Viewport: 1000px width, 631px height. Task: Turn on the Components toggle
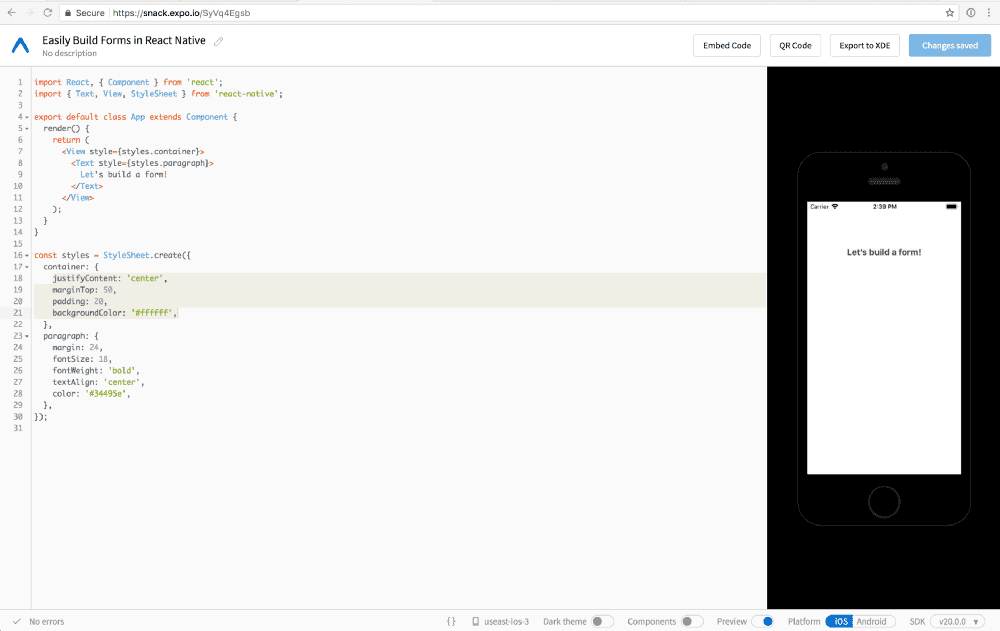[x=691, y=621]
